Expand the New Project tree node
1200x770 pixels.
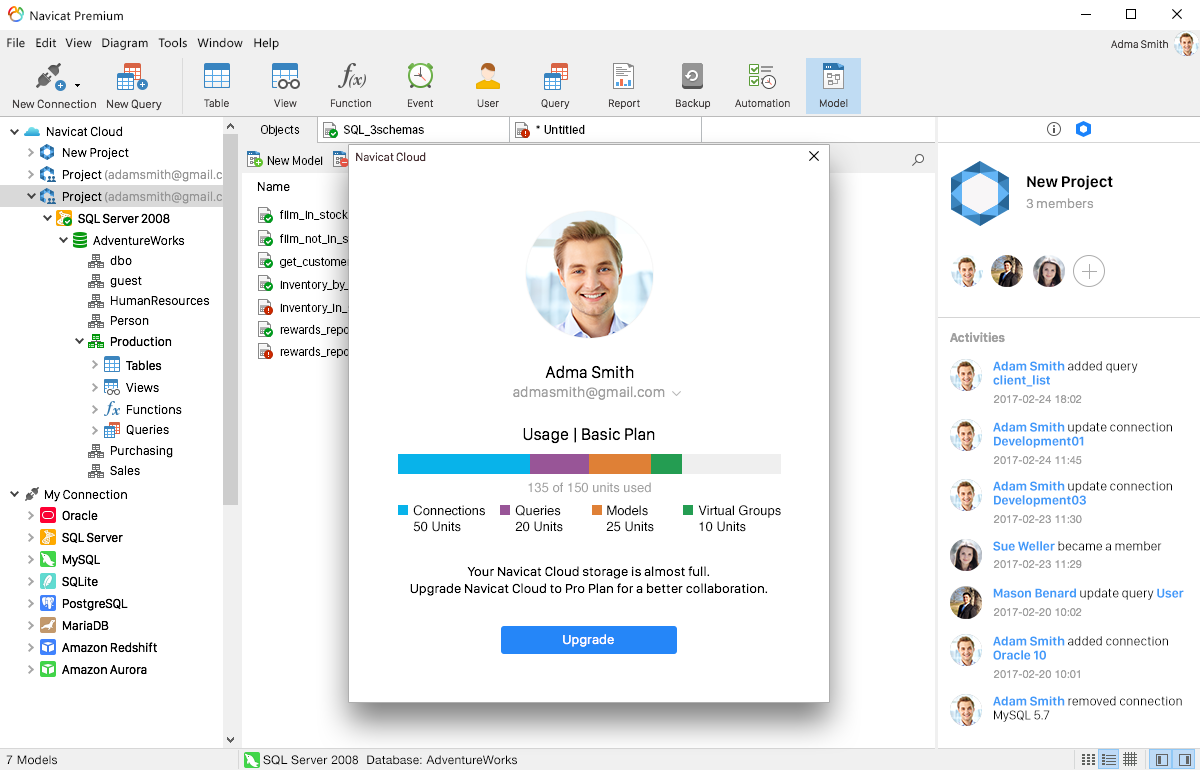pos(30,153)
